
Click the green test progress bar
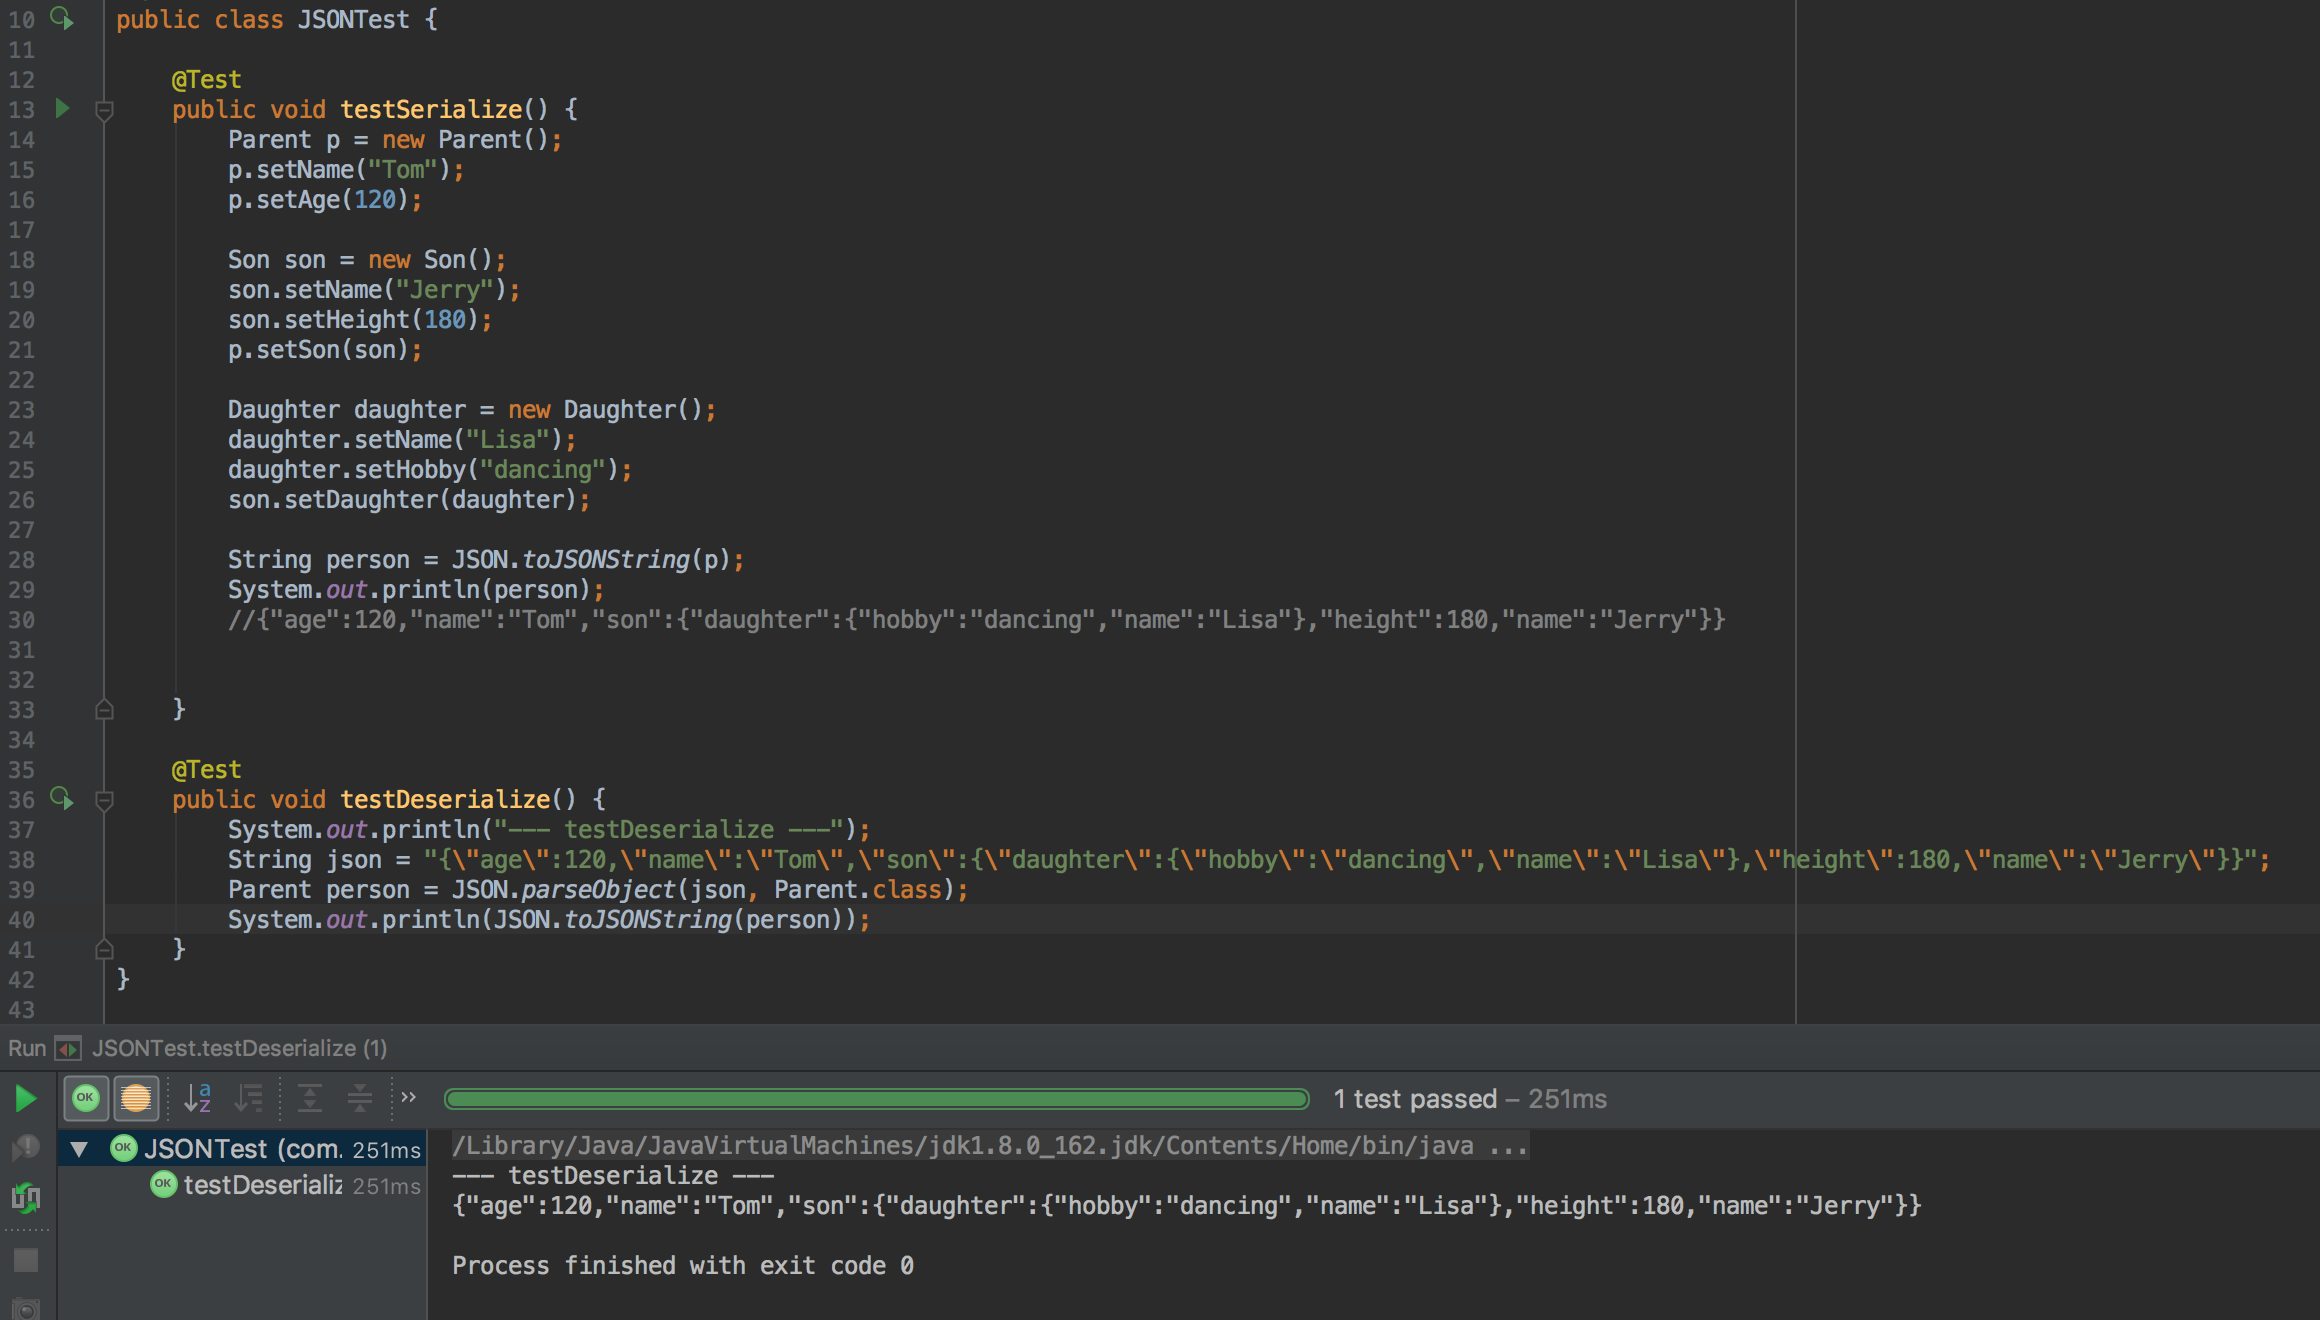pyautogui.click(x=876, y=1099)
